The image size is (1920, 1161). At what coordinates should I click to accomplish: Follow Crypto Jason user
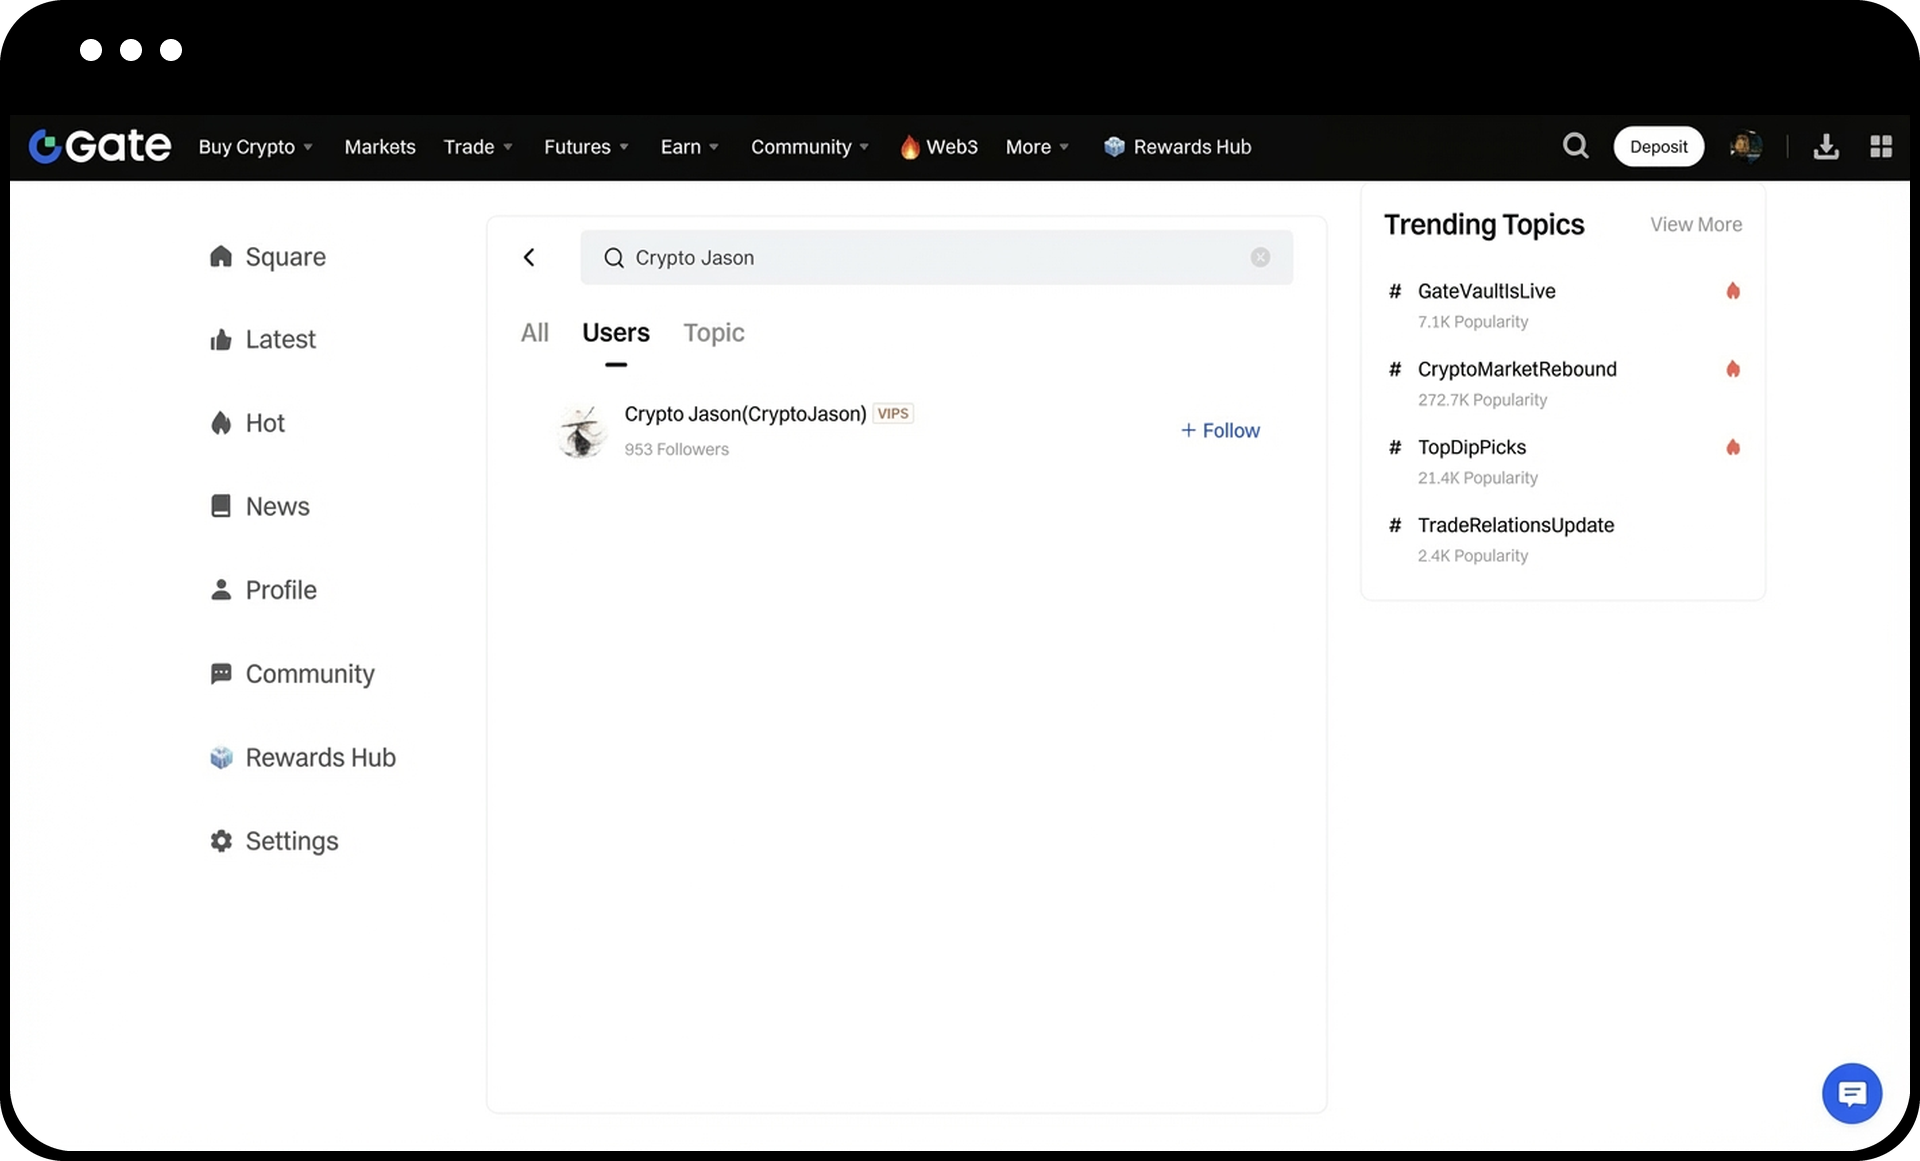point(1220,430)
